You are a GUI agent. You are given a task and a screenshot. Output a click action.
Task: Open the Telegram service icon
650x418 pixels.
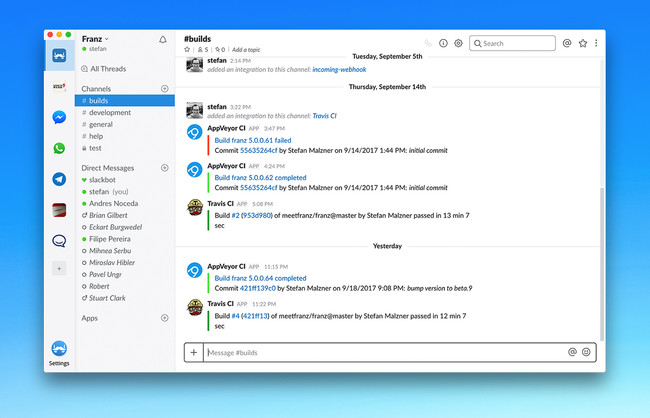(59, 179)
